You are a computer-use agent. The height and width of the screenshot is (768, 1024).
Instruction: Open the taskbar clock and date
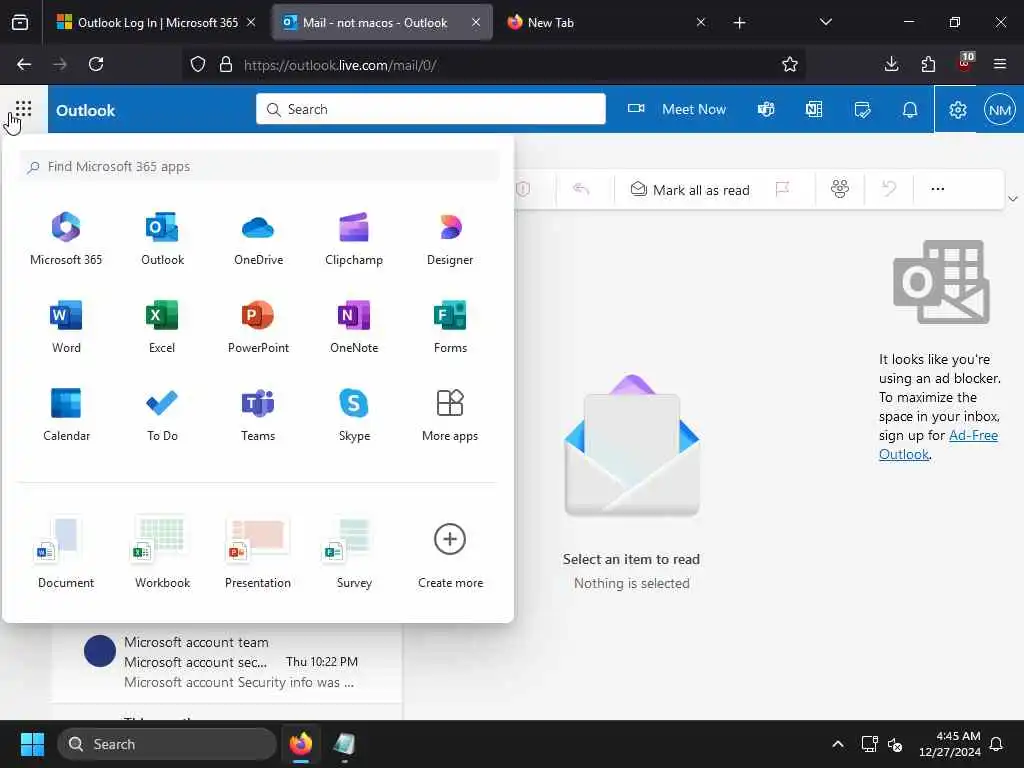click(x=949, y=744)
